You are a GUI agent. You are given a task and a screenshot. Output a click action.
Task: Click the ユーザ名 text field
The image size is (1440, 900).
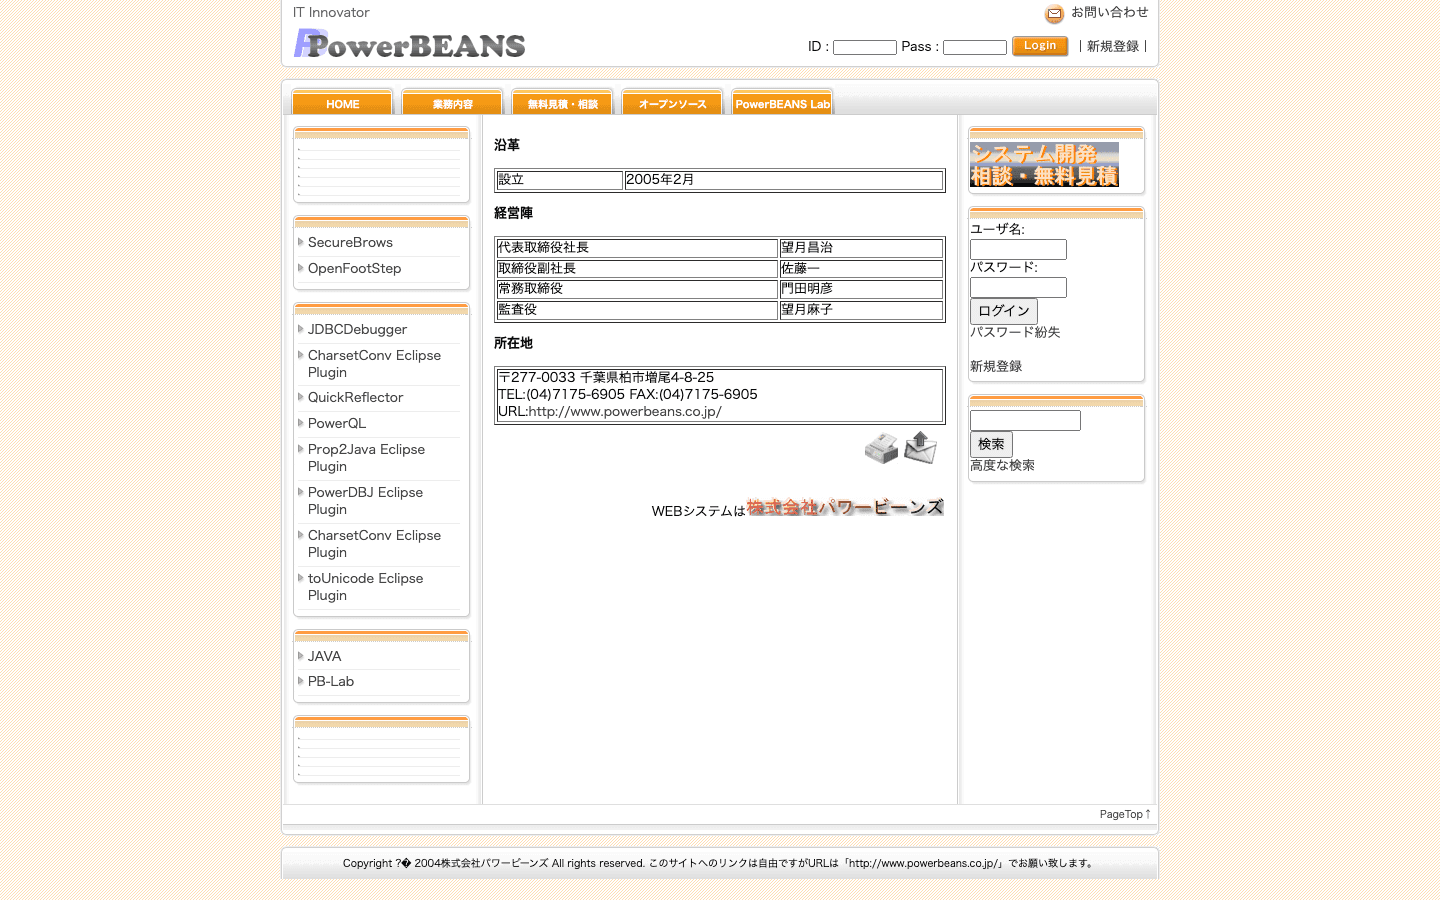tap(1018, 250)
